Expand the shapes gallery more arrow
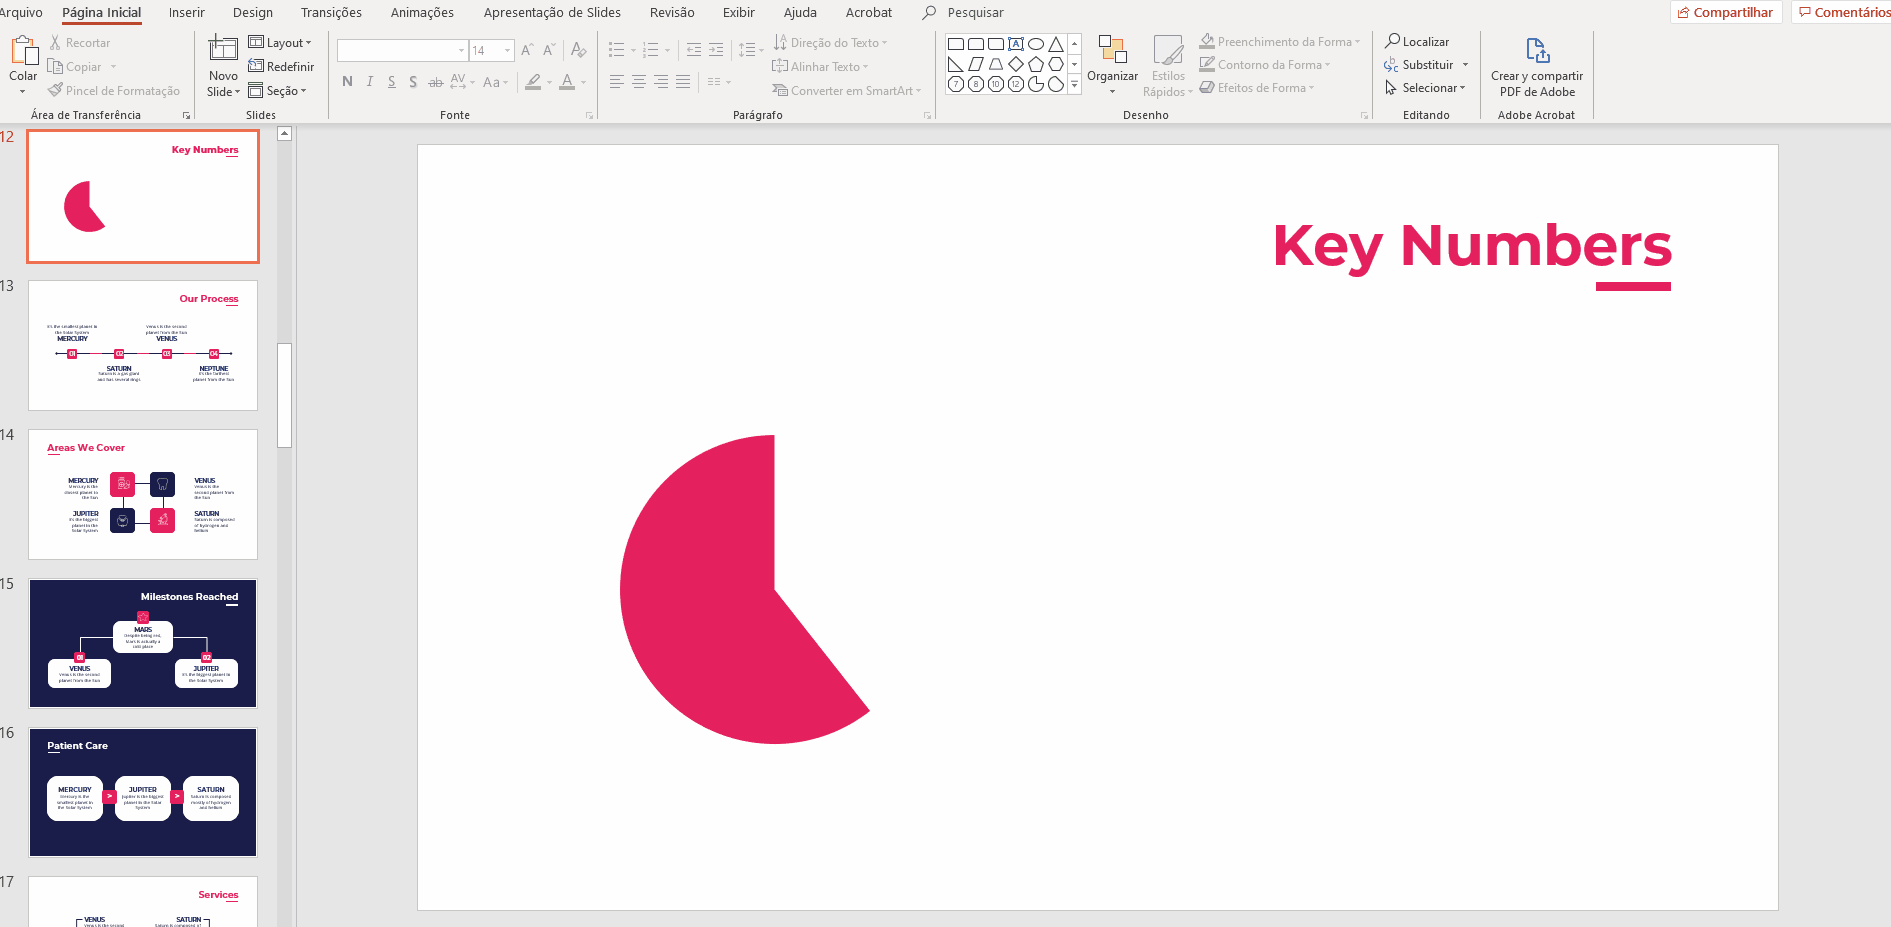The height and width of the screenshot is (927, 1891). click(x=1075, y=85)
